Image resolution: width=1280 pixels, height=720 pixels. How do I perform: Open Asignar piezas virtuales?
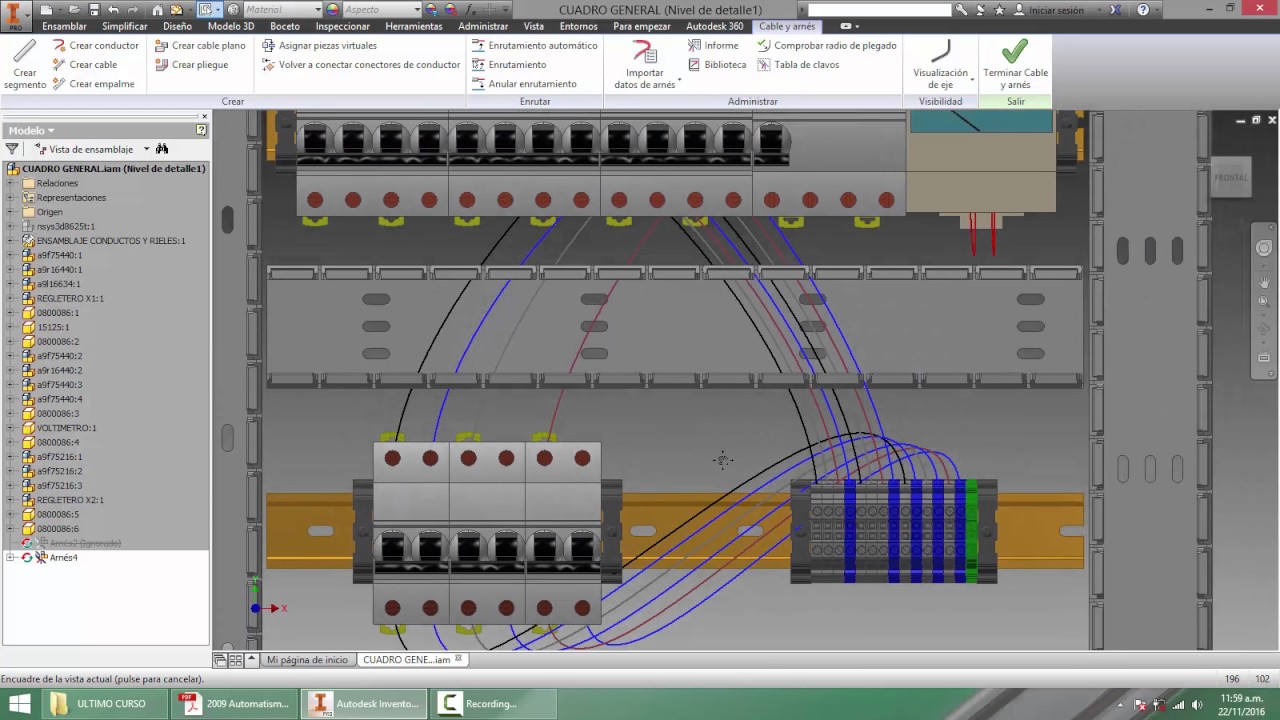(x=320, y=46)
